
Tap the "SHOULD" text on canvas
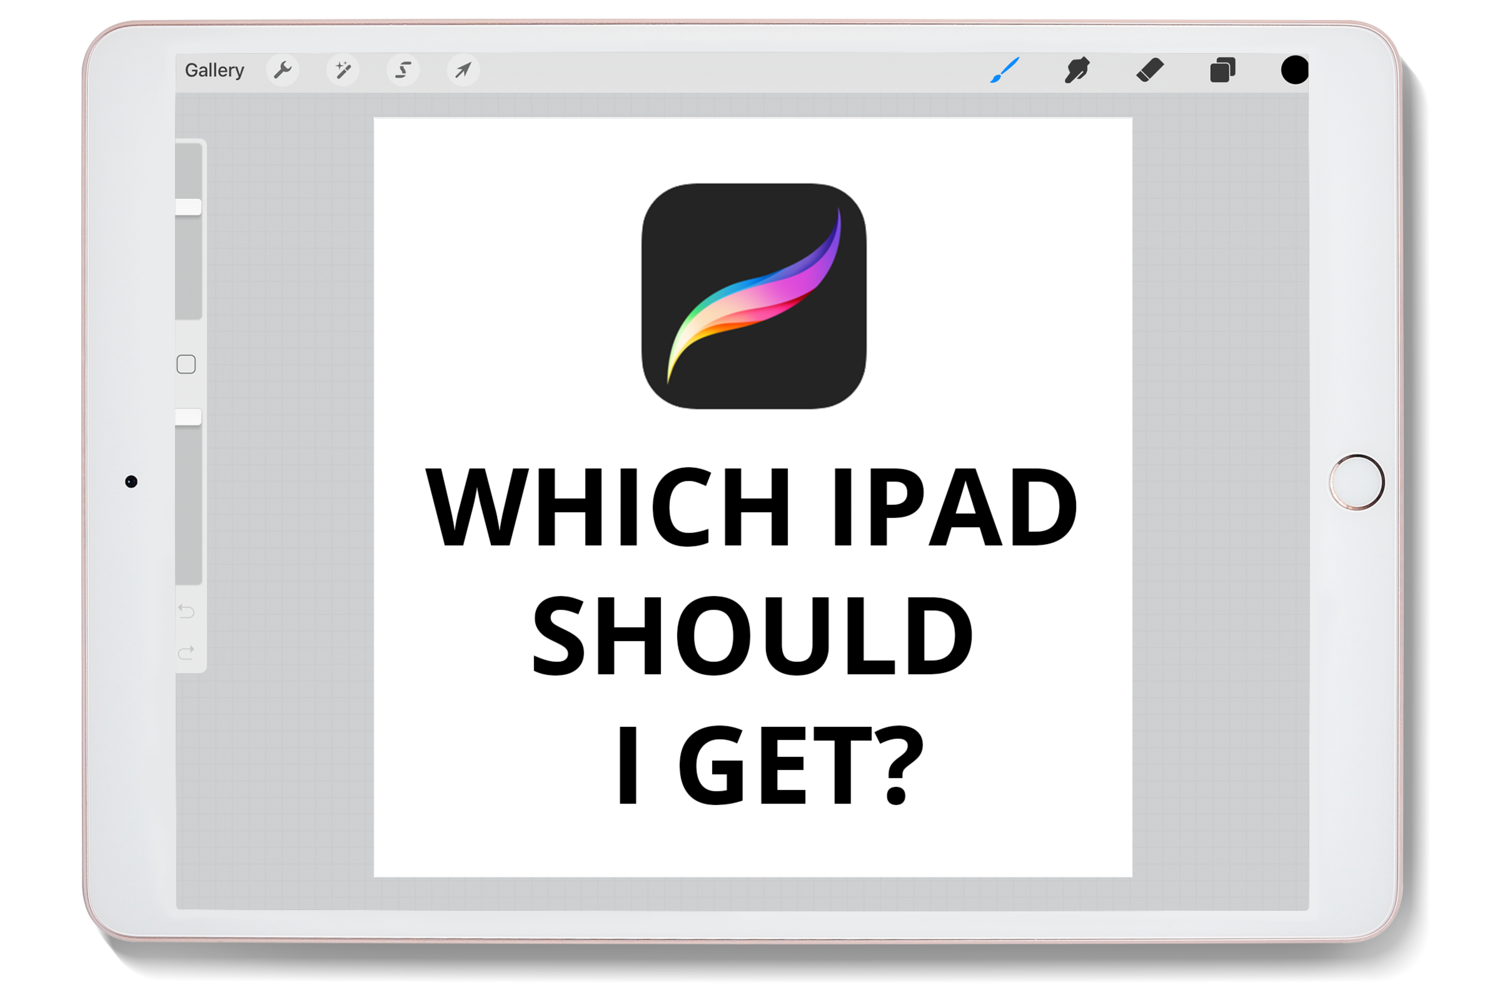click(x=752, y=636)
